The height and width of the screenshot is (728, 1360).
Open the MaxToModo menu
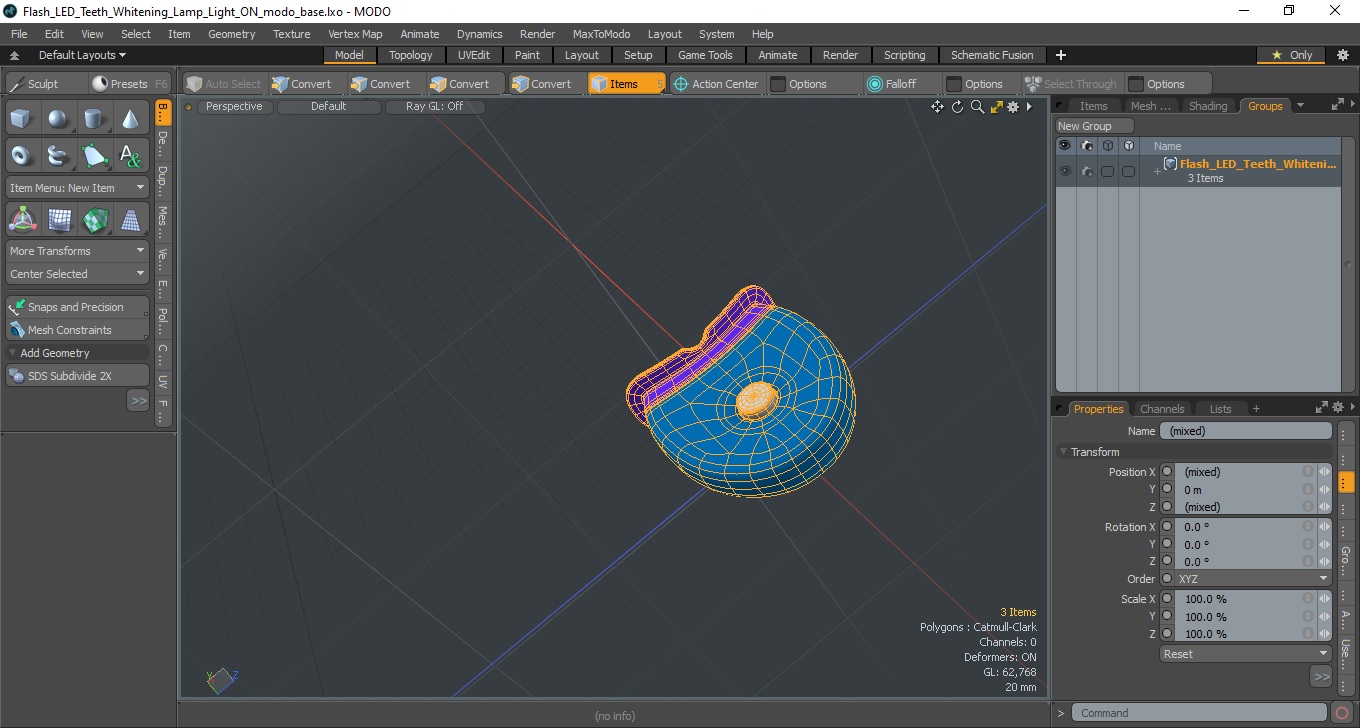pos(601,34)
